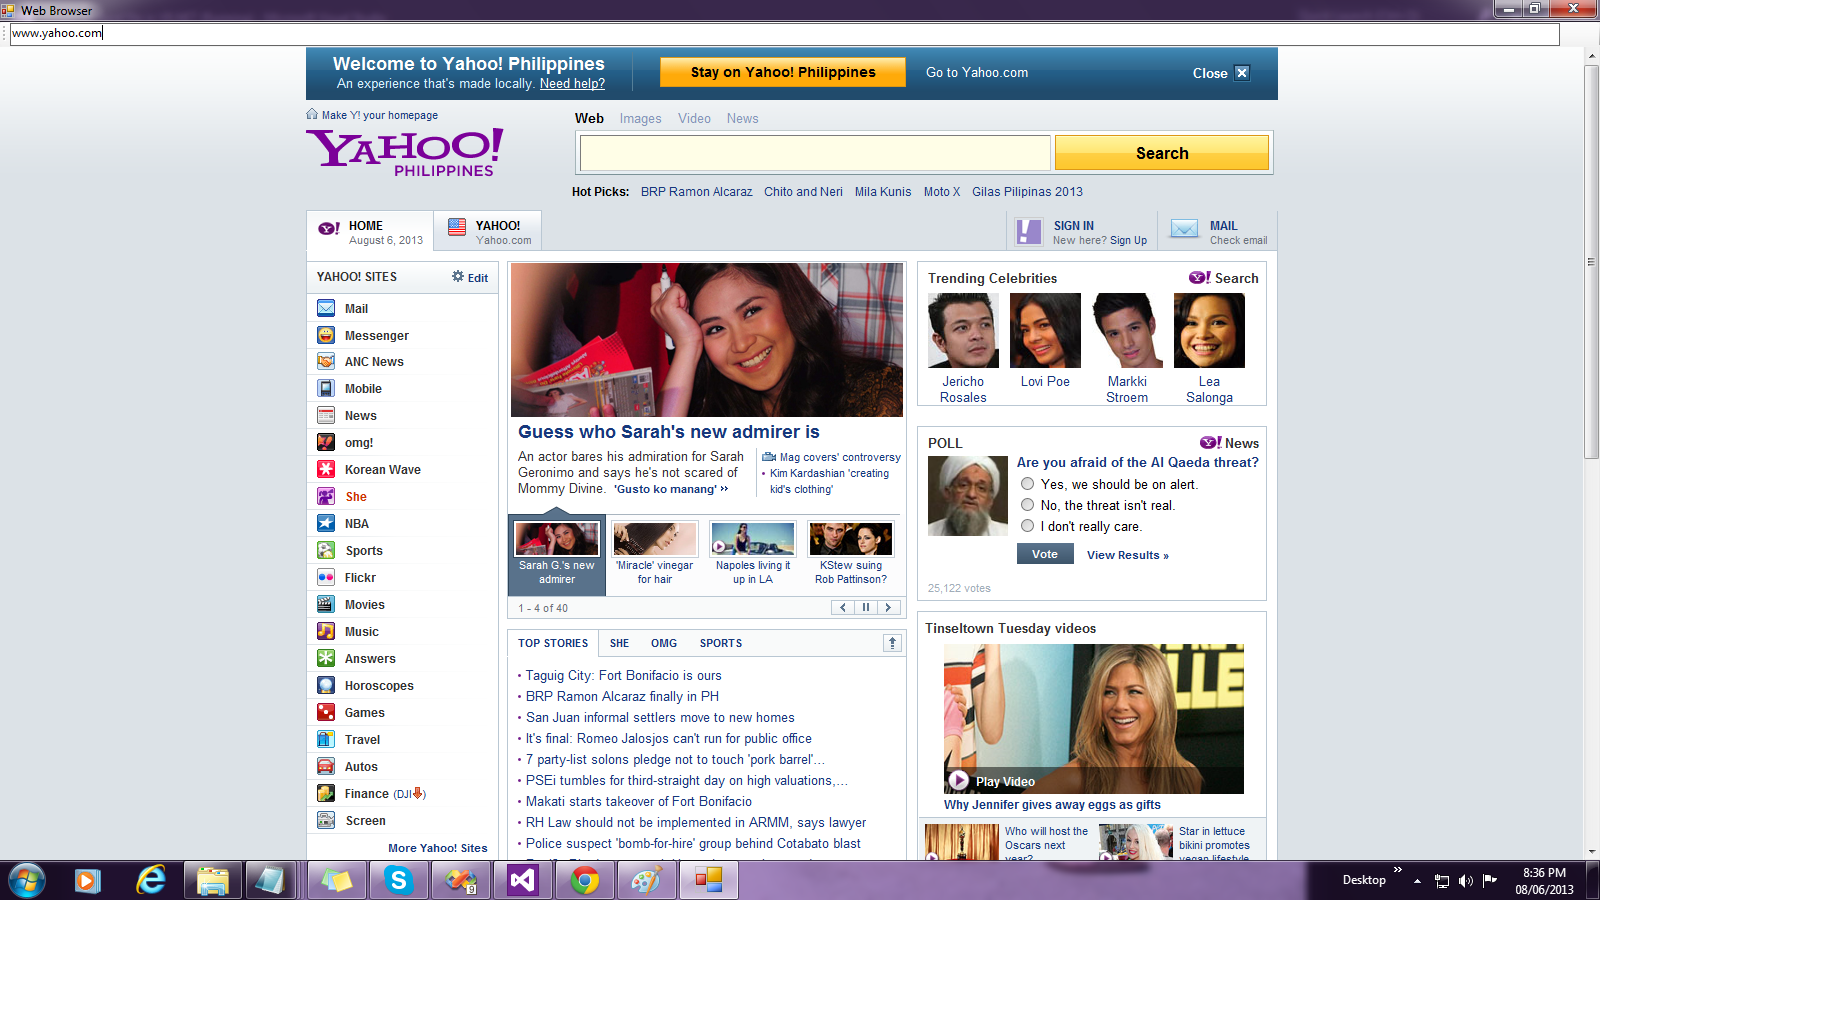Launch Skype from the taskbar
The width and height of the screenshot is (1840, 1032).
pos(399,880)
